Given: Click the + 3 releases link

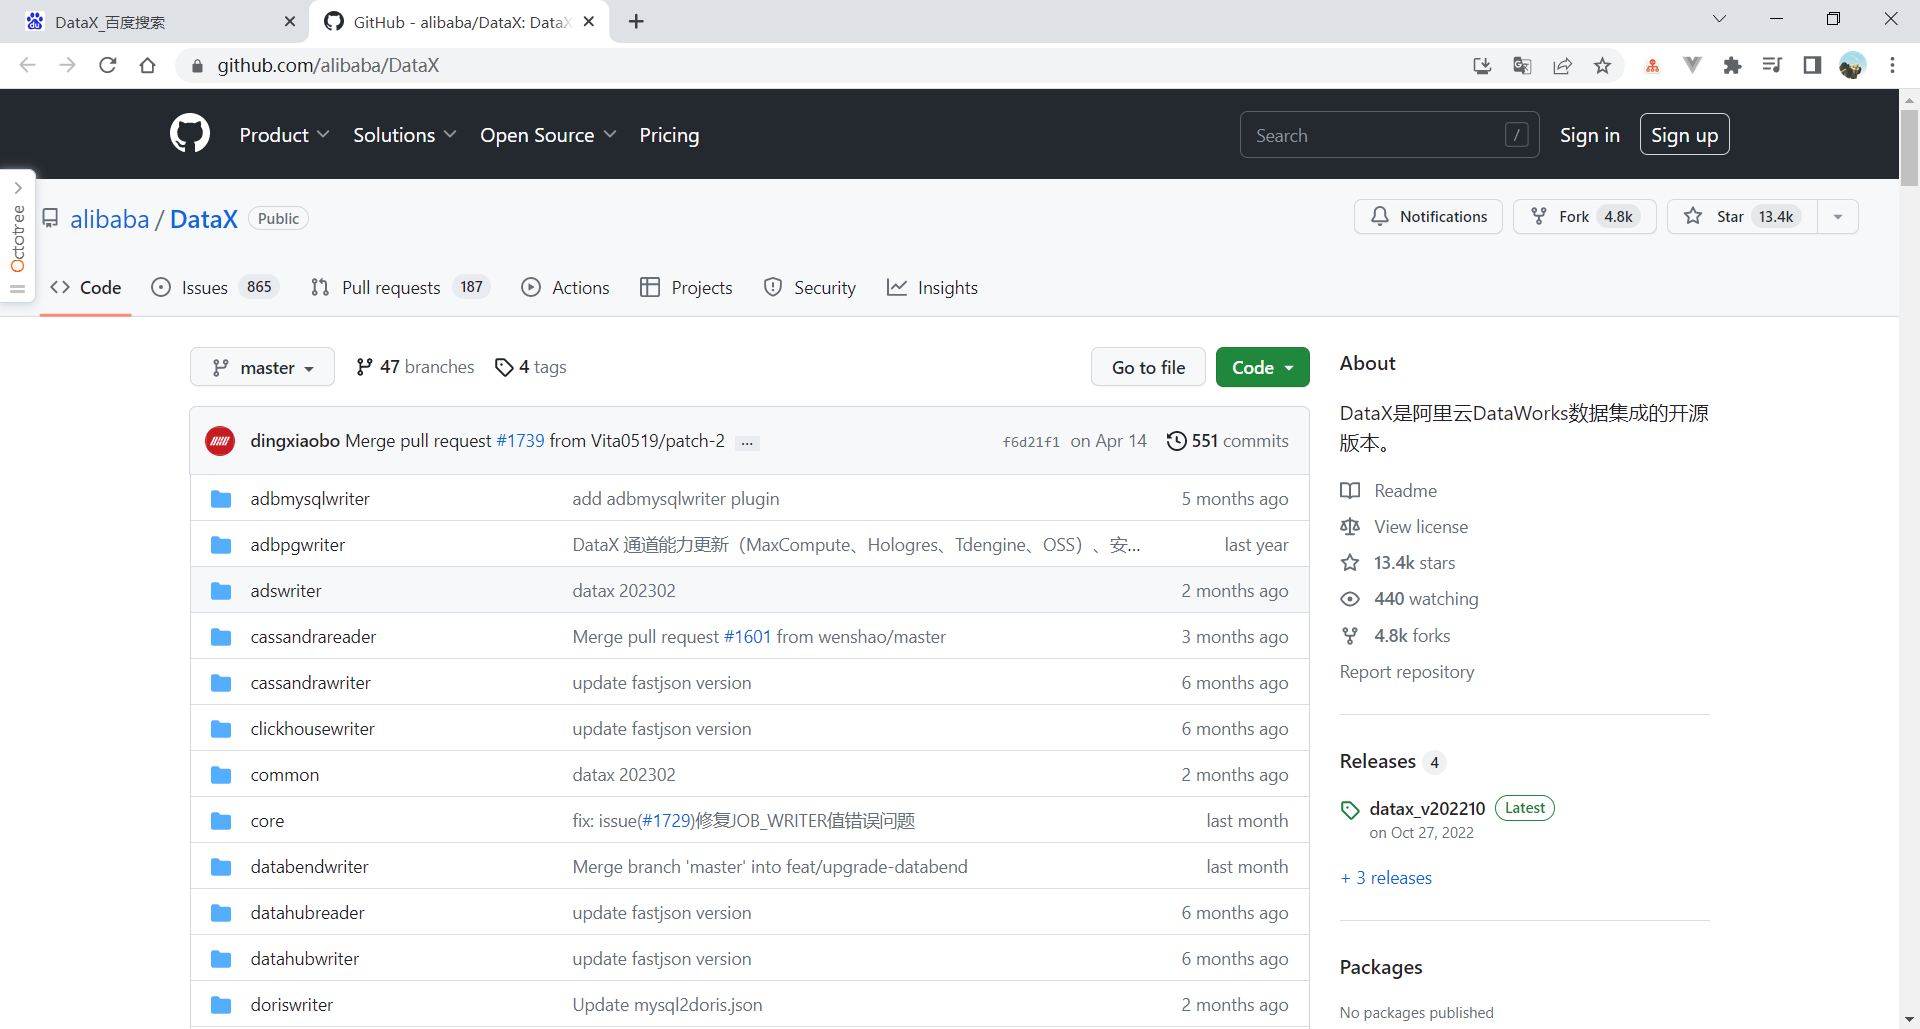Looking at the screenshot, I should [1386, 878].
